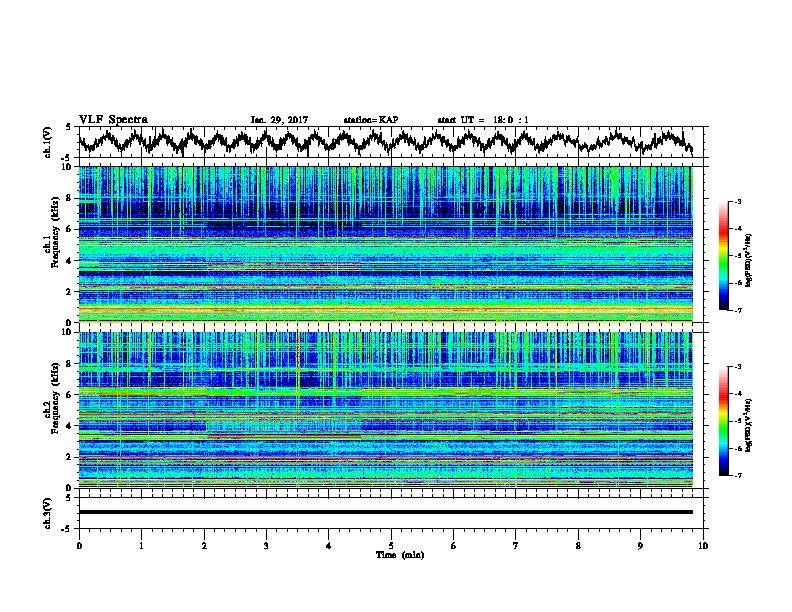The width and height of the screenshot is (792, 612).
Task: Click time axis tick label "10"
Action: [703, 545]
